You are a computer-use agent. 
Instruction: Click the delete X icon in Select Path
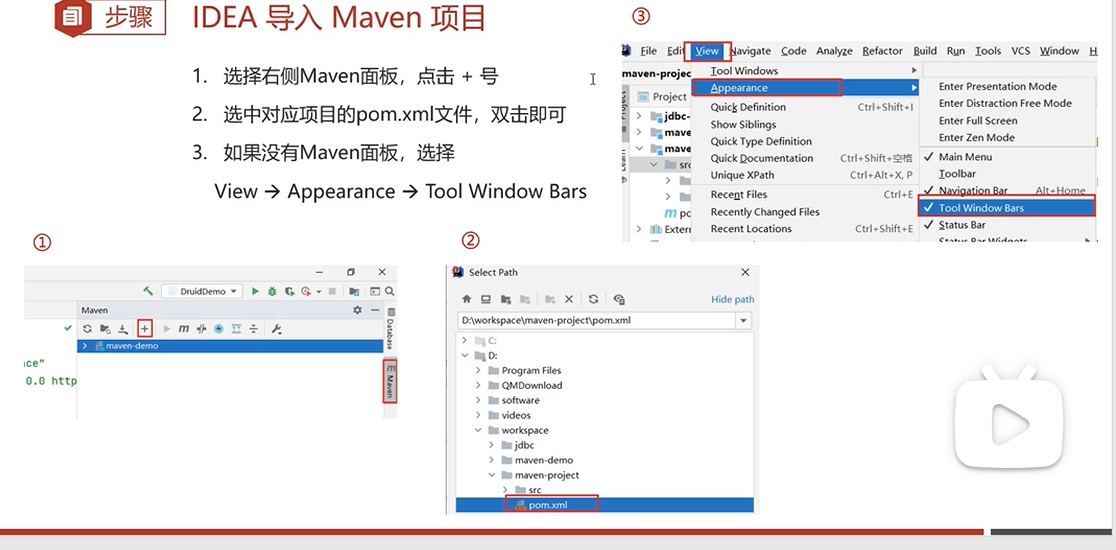click(569, 300)
